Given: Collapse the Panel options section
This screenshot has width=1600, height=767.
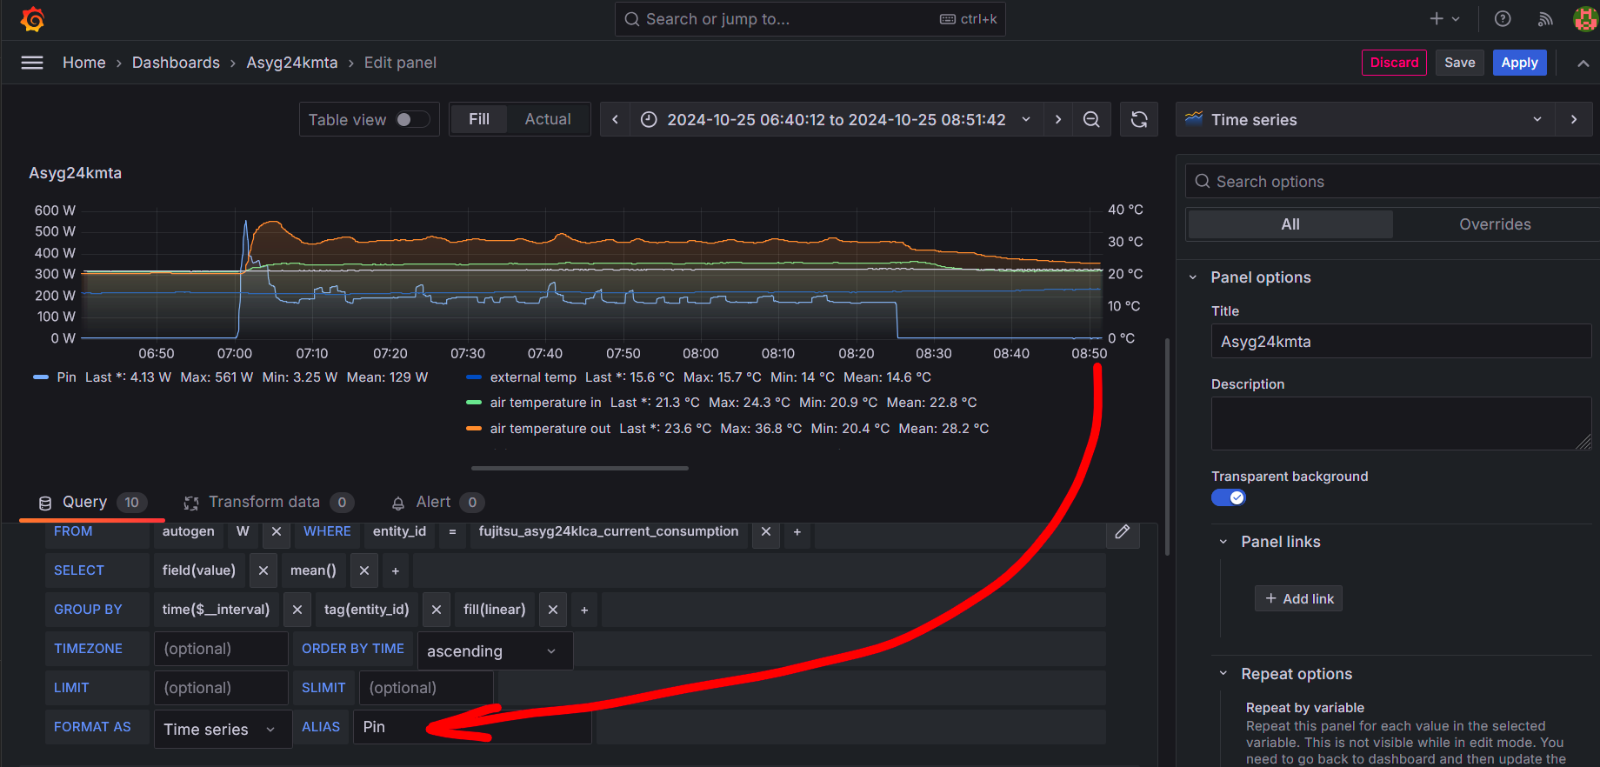Looking at the screenshot, I should pyautogui.click(x=1193, y=277).
